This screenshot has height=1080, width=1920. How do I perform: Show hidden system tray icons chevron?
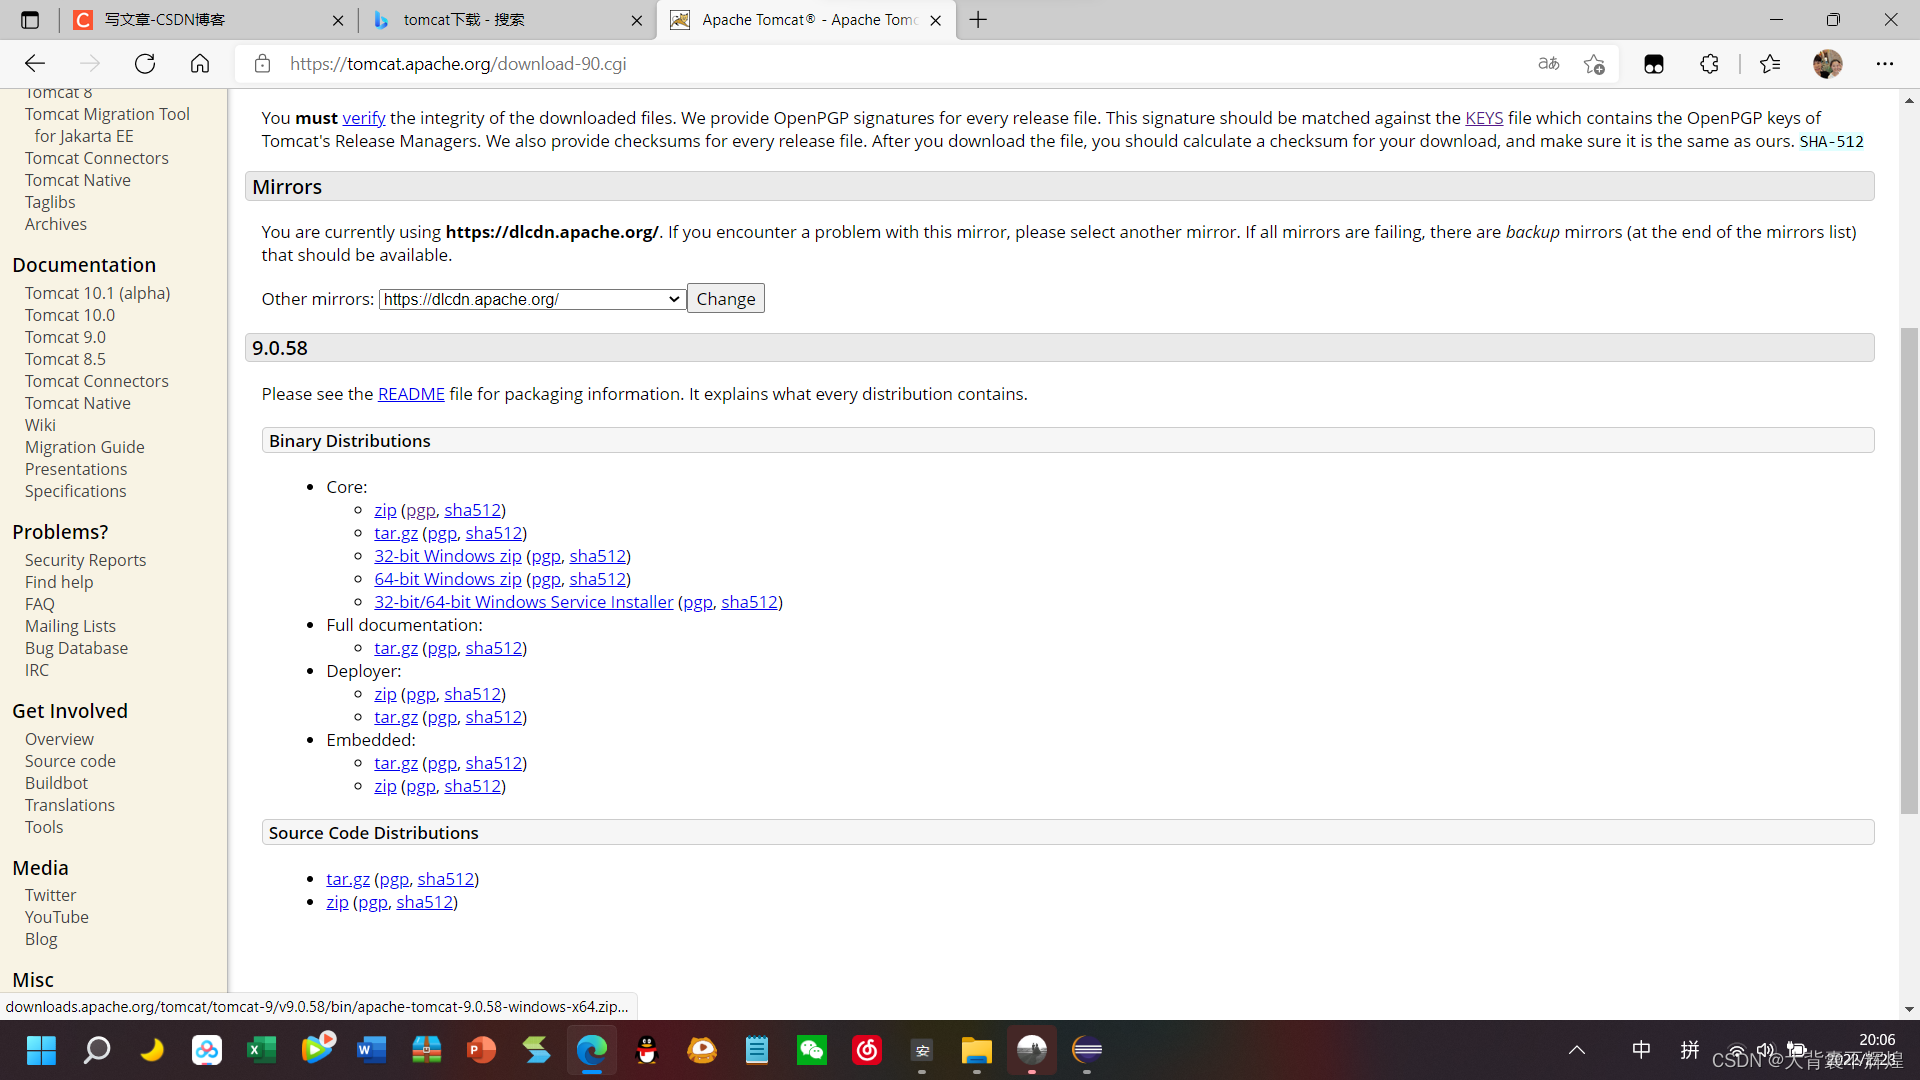[1577, 1050]
